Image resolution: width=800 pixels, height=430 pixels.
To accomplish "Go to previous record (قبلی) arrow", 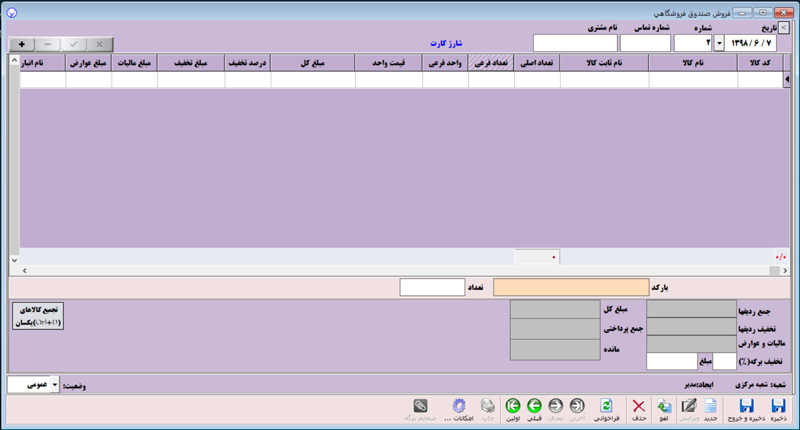I will pos(533,406).
